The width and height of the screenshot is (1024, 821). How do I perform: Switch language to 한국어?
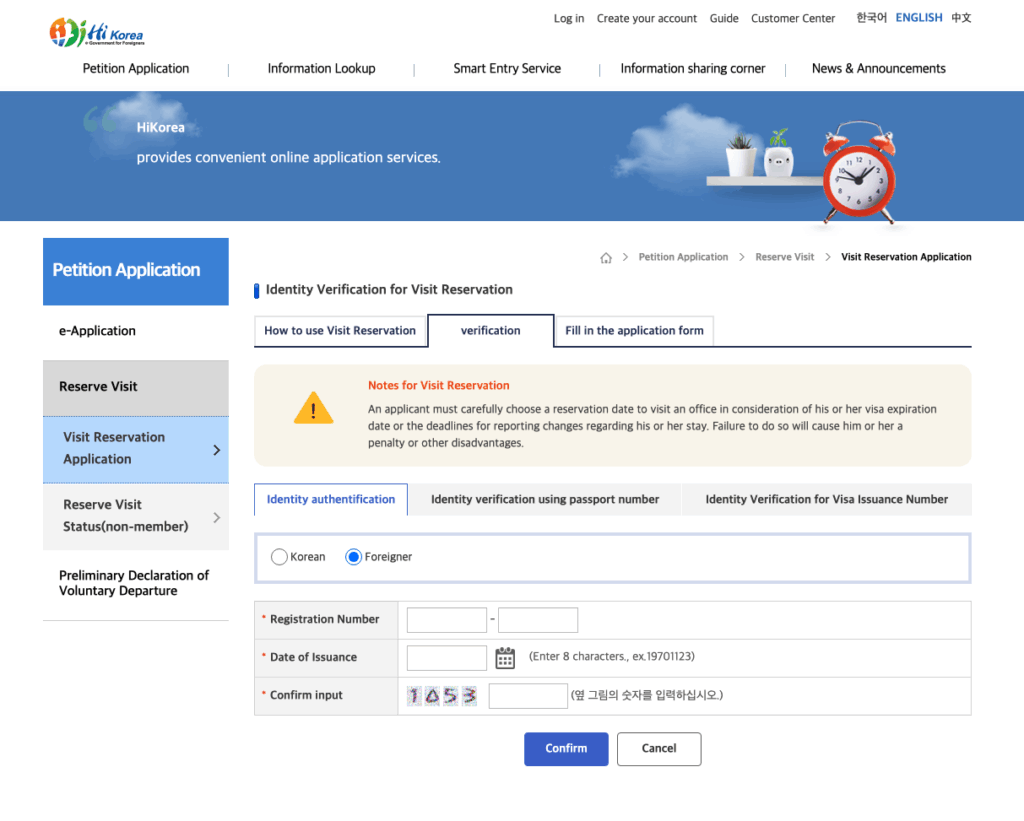tap(871, 18)
